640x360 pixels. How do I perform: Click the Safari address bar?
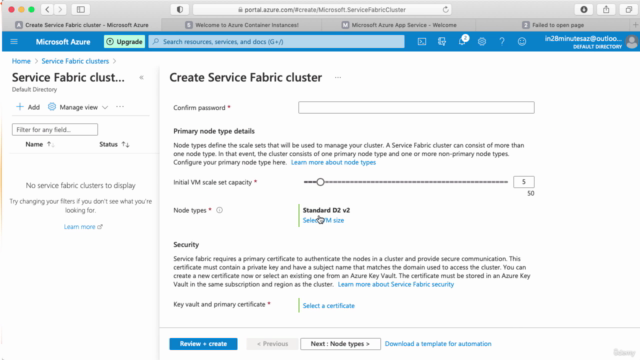coord(322,9)
